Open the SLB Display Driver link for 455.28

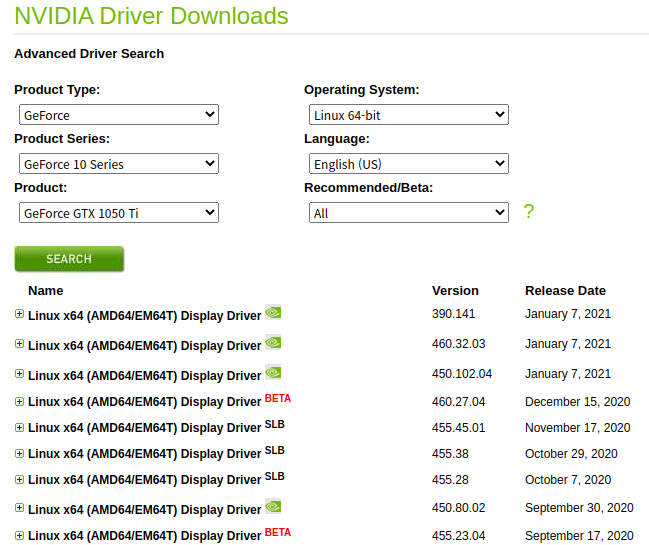(x=144, y=480)
